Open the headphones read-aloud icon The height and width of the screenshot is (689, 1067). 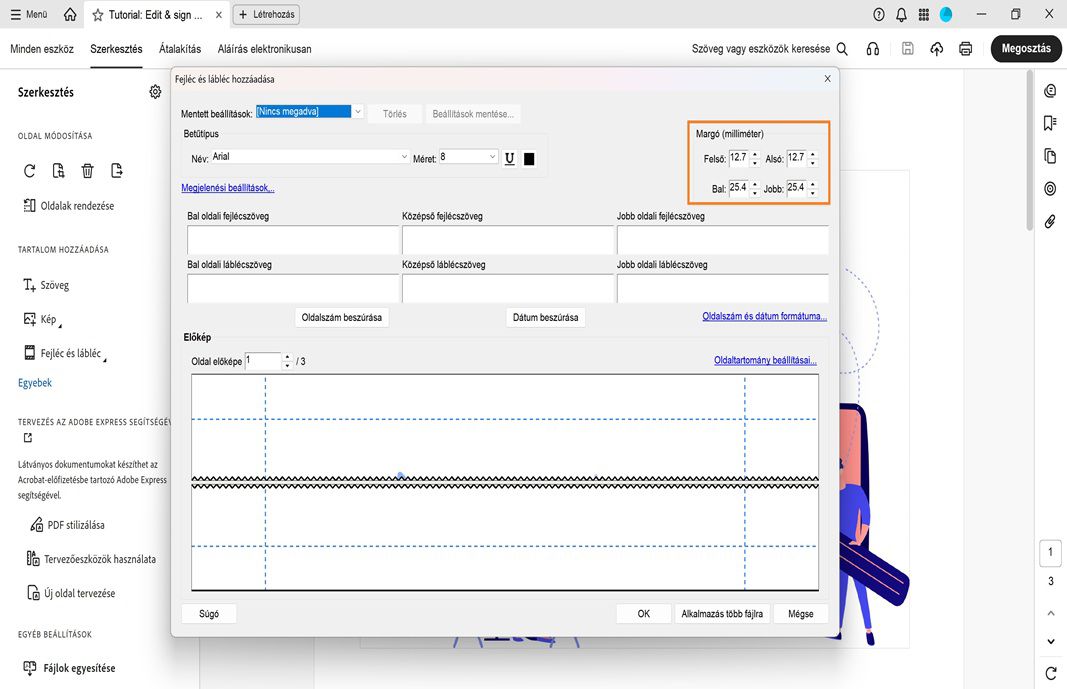[872, 49]
